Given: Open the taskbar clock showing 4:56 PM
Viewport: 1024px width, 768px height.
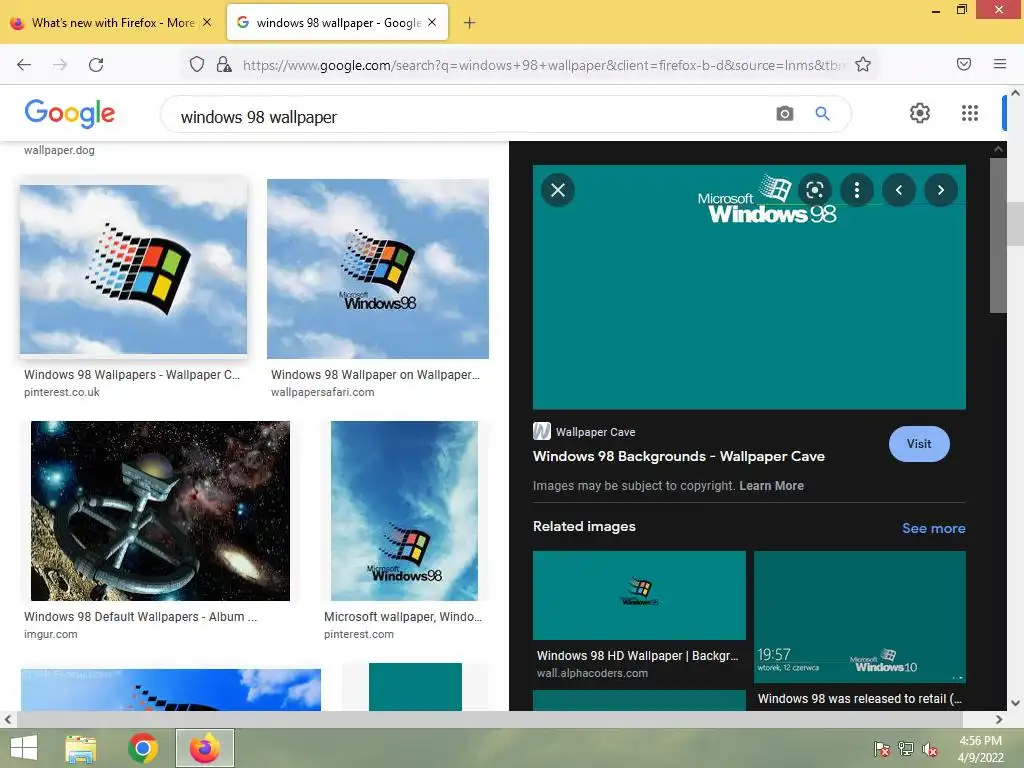Looking at the screenshot, I should [980, 749].
